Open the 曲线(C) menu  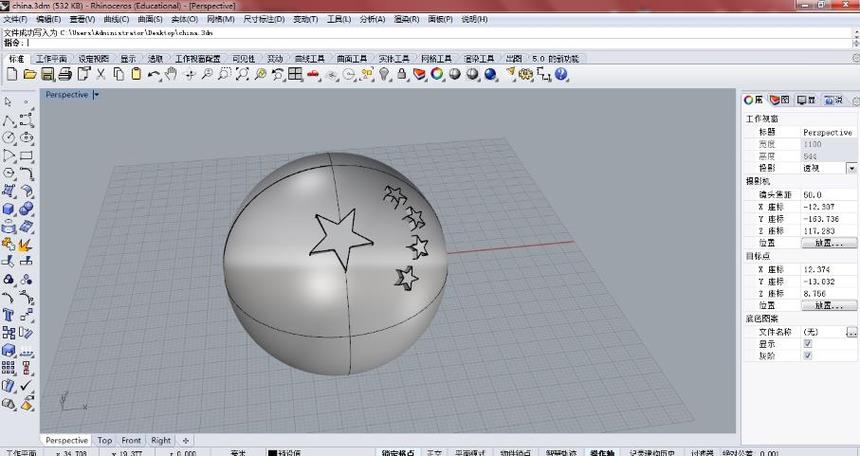[x=116, y=19]
